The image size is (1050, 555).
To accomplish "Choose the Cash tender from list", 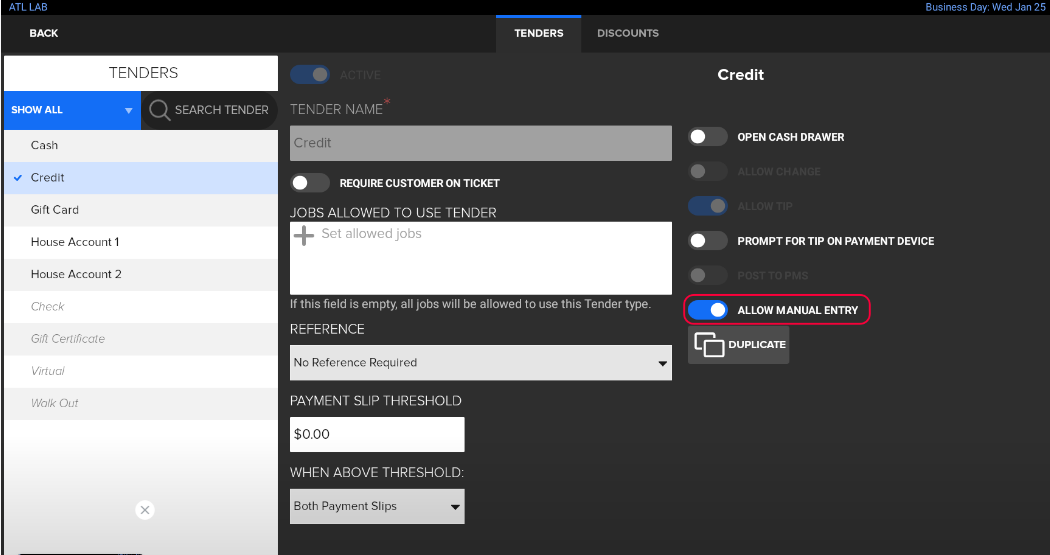I will 45,145.
